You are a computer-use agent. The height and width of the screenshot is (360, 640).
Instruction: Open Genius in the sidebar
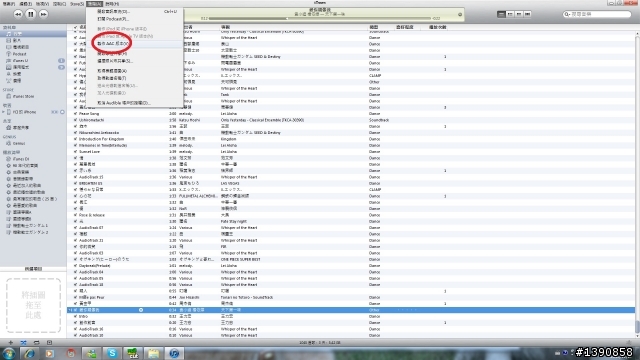point(19,144)
